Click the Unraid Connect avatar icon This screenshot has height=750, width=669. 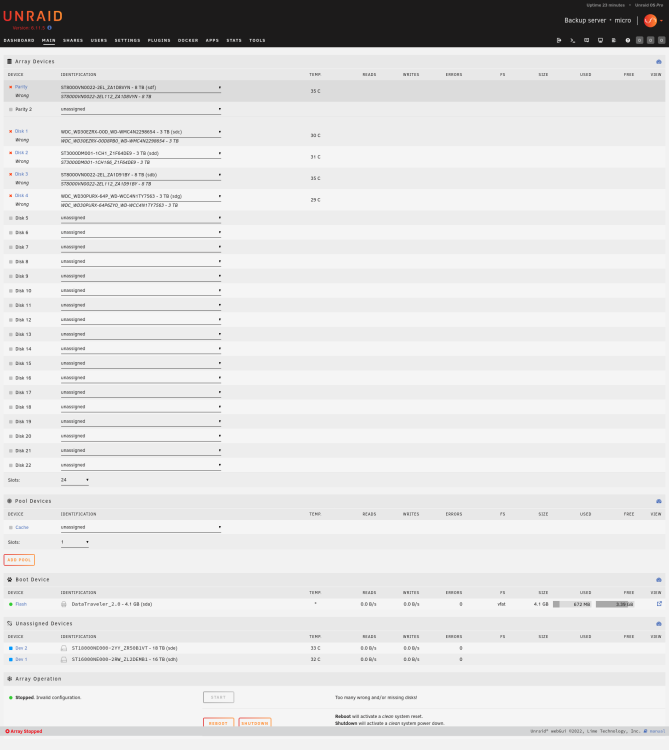(x=650, y=21)
